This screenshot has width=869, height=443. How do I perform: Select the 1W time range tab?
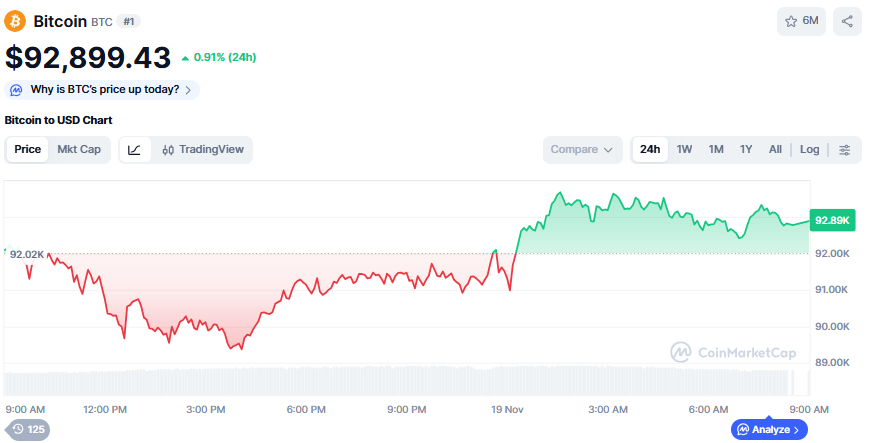click(684, 150)
